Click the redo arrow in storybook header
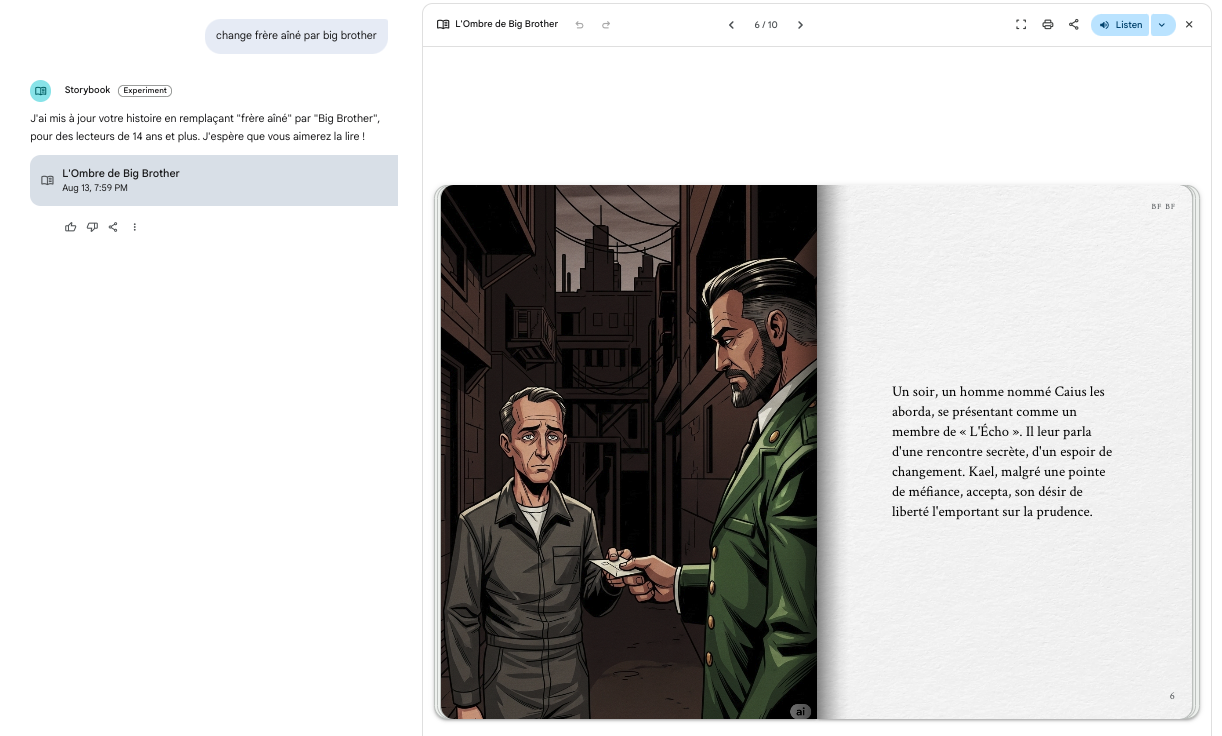 coord(606,25)
